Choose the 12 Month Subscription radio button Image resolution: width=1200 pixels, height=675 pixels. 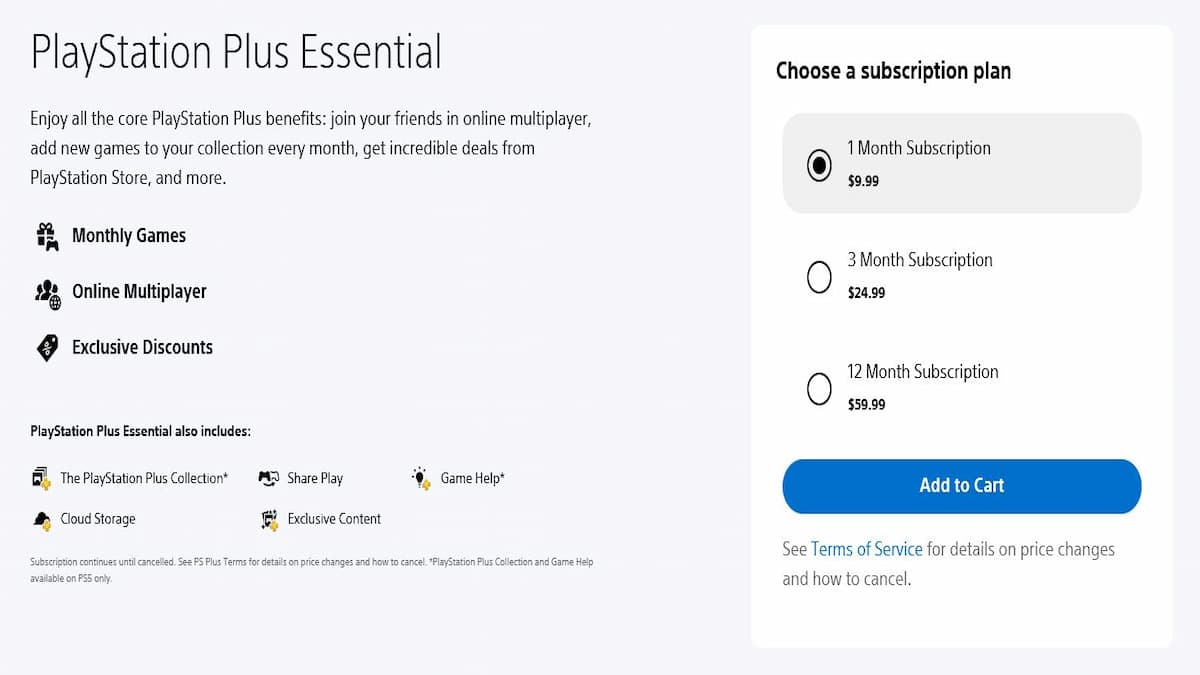(819, 388)
